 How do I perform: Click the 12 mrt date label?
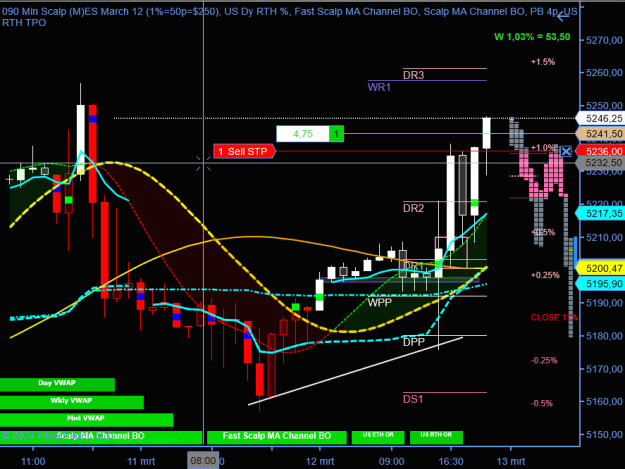pyautogui.click(x=320, y=461)
